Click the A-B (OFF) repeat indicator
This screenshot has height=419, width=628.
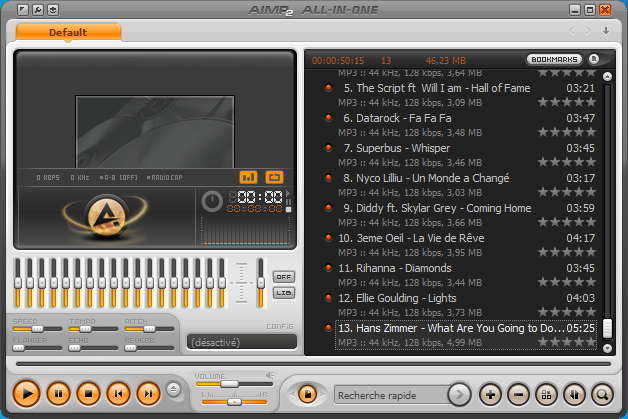click(119, 177)
